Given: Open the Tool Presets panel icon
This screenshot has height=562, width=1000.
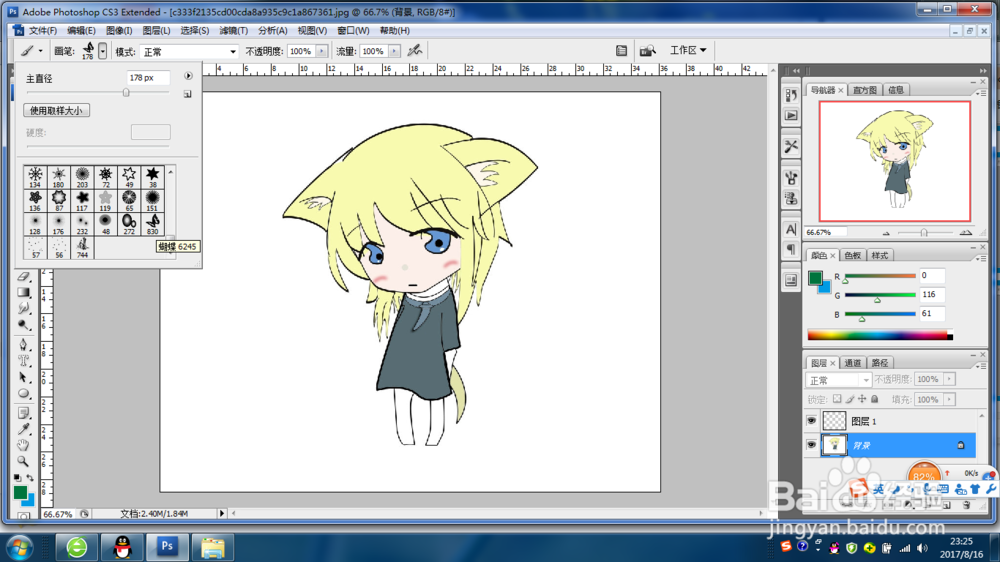Looking at the screenshot, I should pyautogui.click(x=791, y=146).
